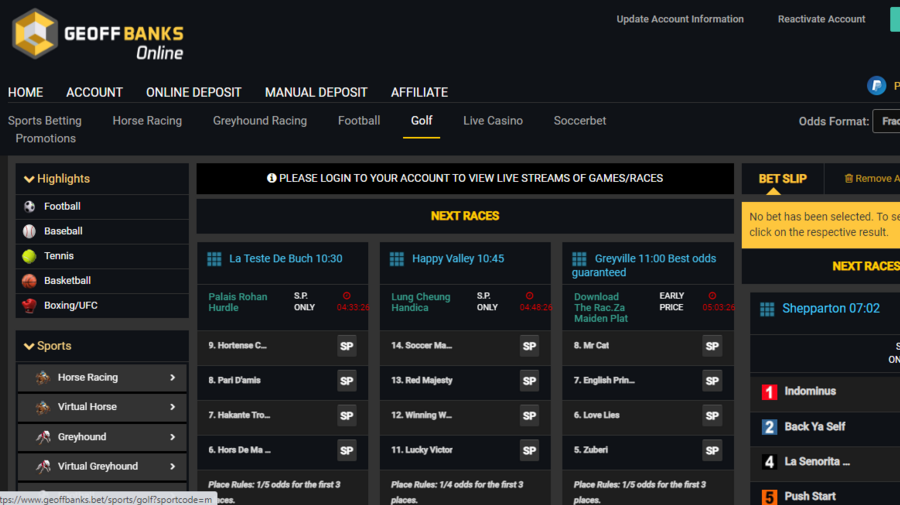This screenshot has height=505, width=900.
Task: Click the trash icon next to Remove All
Action: click(x=848, y=178)
